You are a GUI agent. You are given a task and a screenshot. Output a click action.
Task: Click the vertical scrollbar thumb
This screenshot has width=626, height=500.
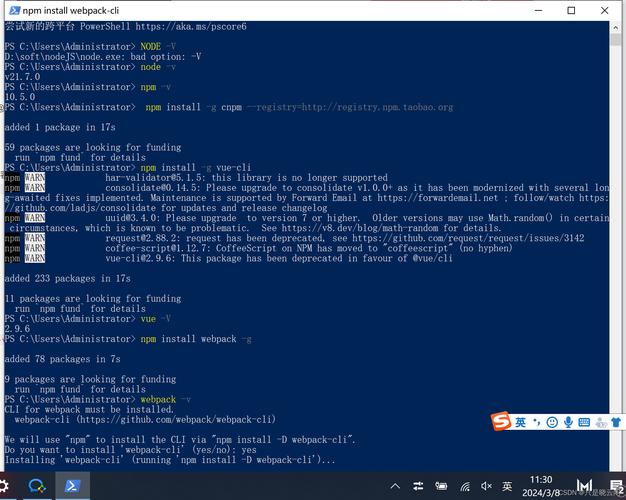tap(615, 40)
